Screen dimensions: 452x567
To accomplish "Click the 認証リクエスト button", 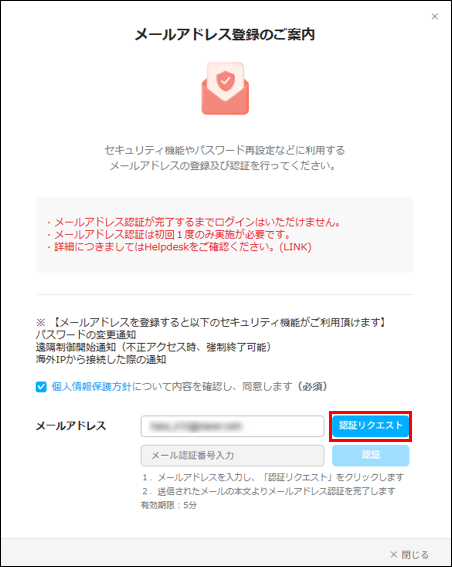I will click(x=371, y=426).
